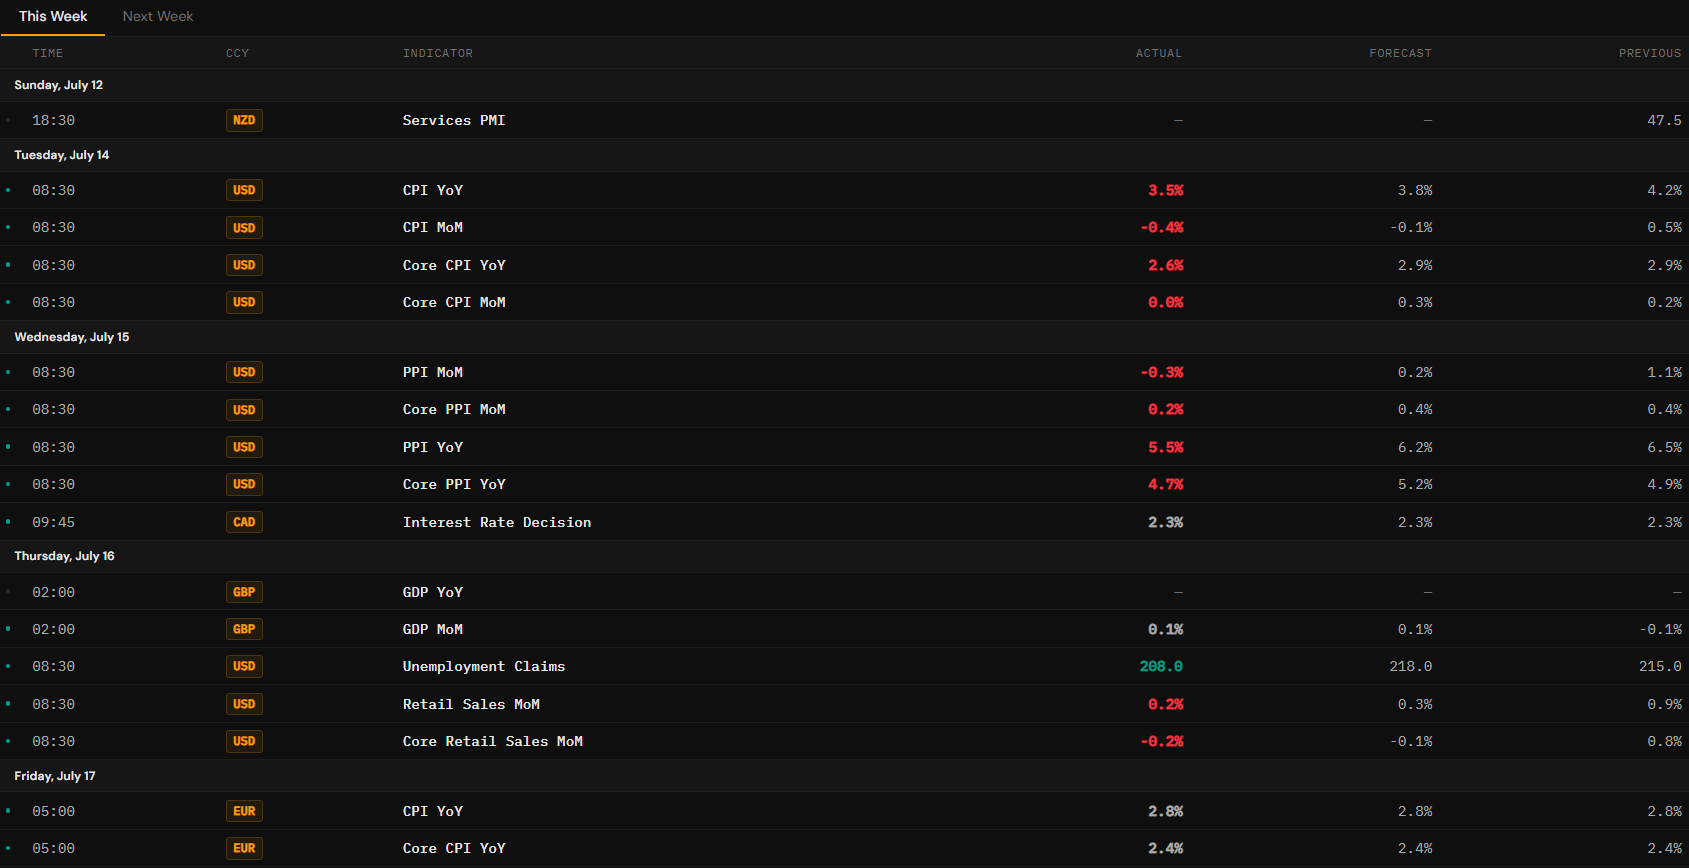Click the USD badge beside Unemployment Claims
The image size is (1689, 868).
pyautogui.click(x=244, y=666)
